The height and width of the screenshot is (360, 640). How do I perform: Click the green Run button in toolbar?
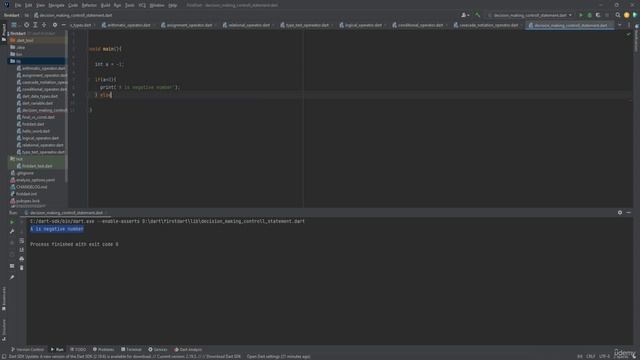coord(580,15)
